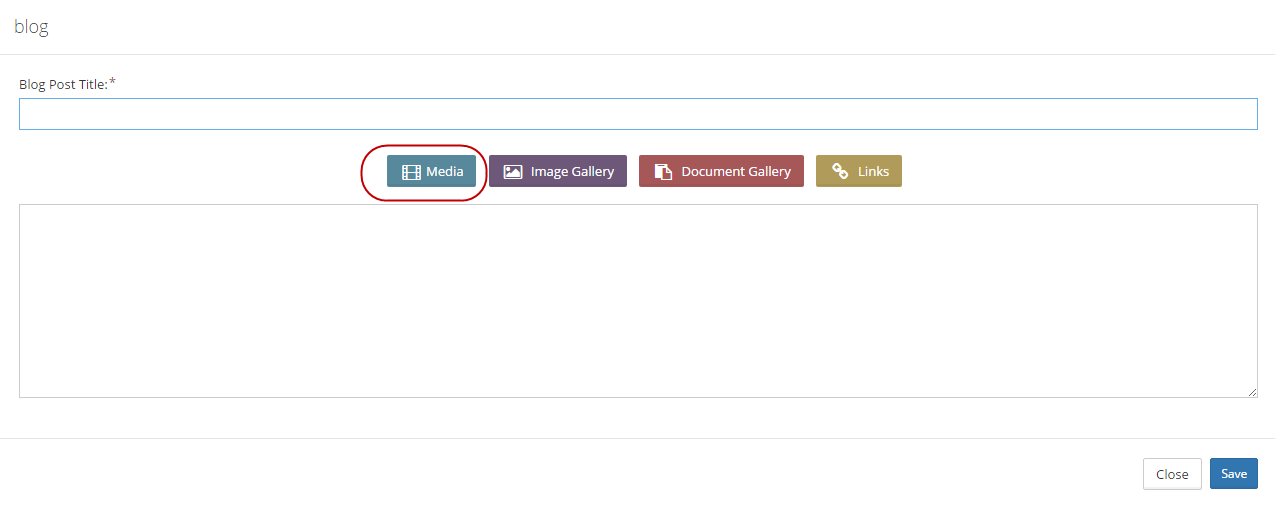
Task: Click the 'blog' dialog heading
Action: click(x=31, y=27)
